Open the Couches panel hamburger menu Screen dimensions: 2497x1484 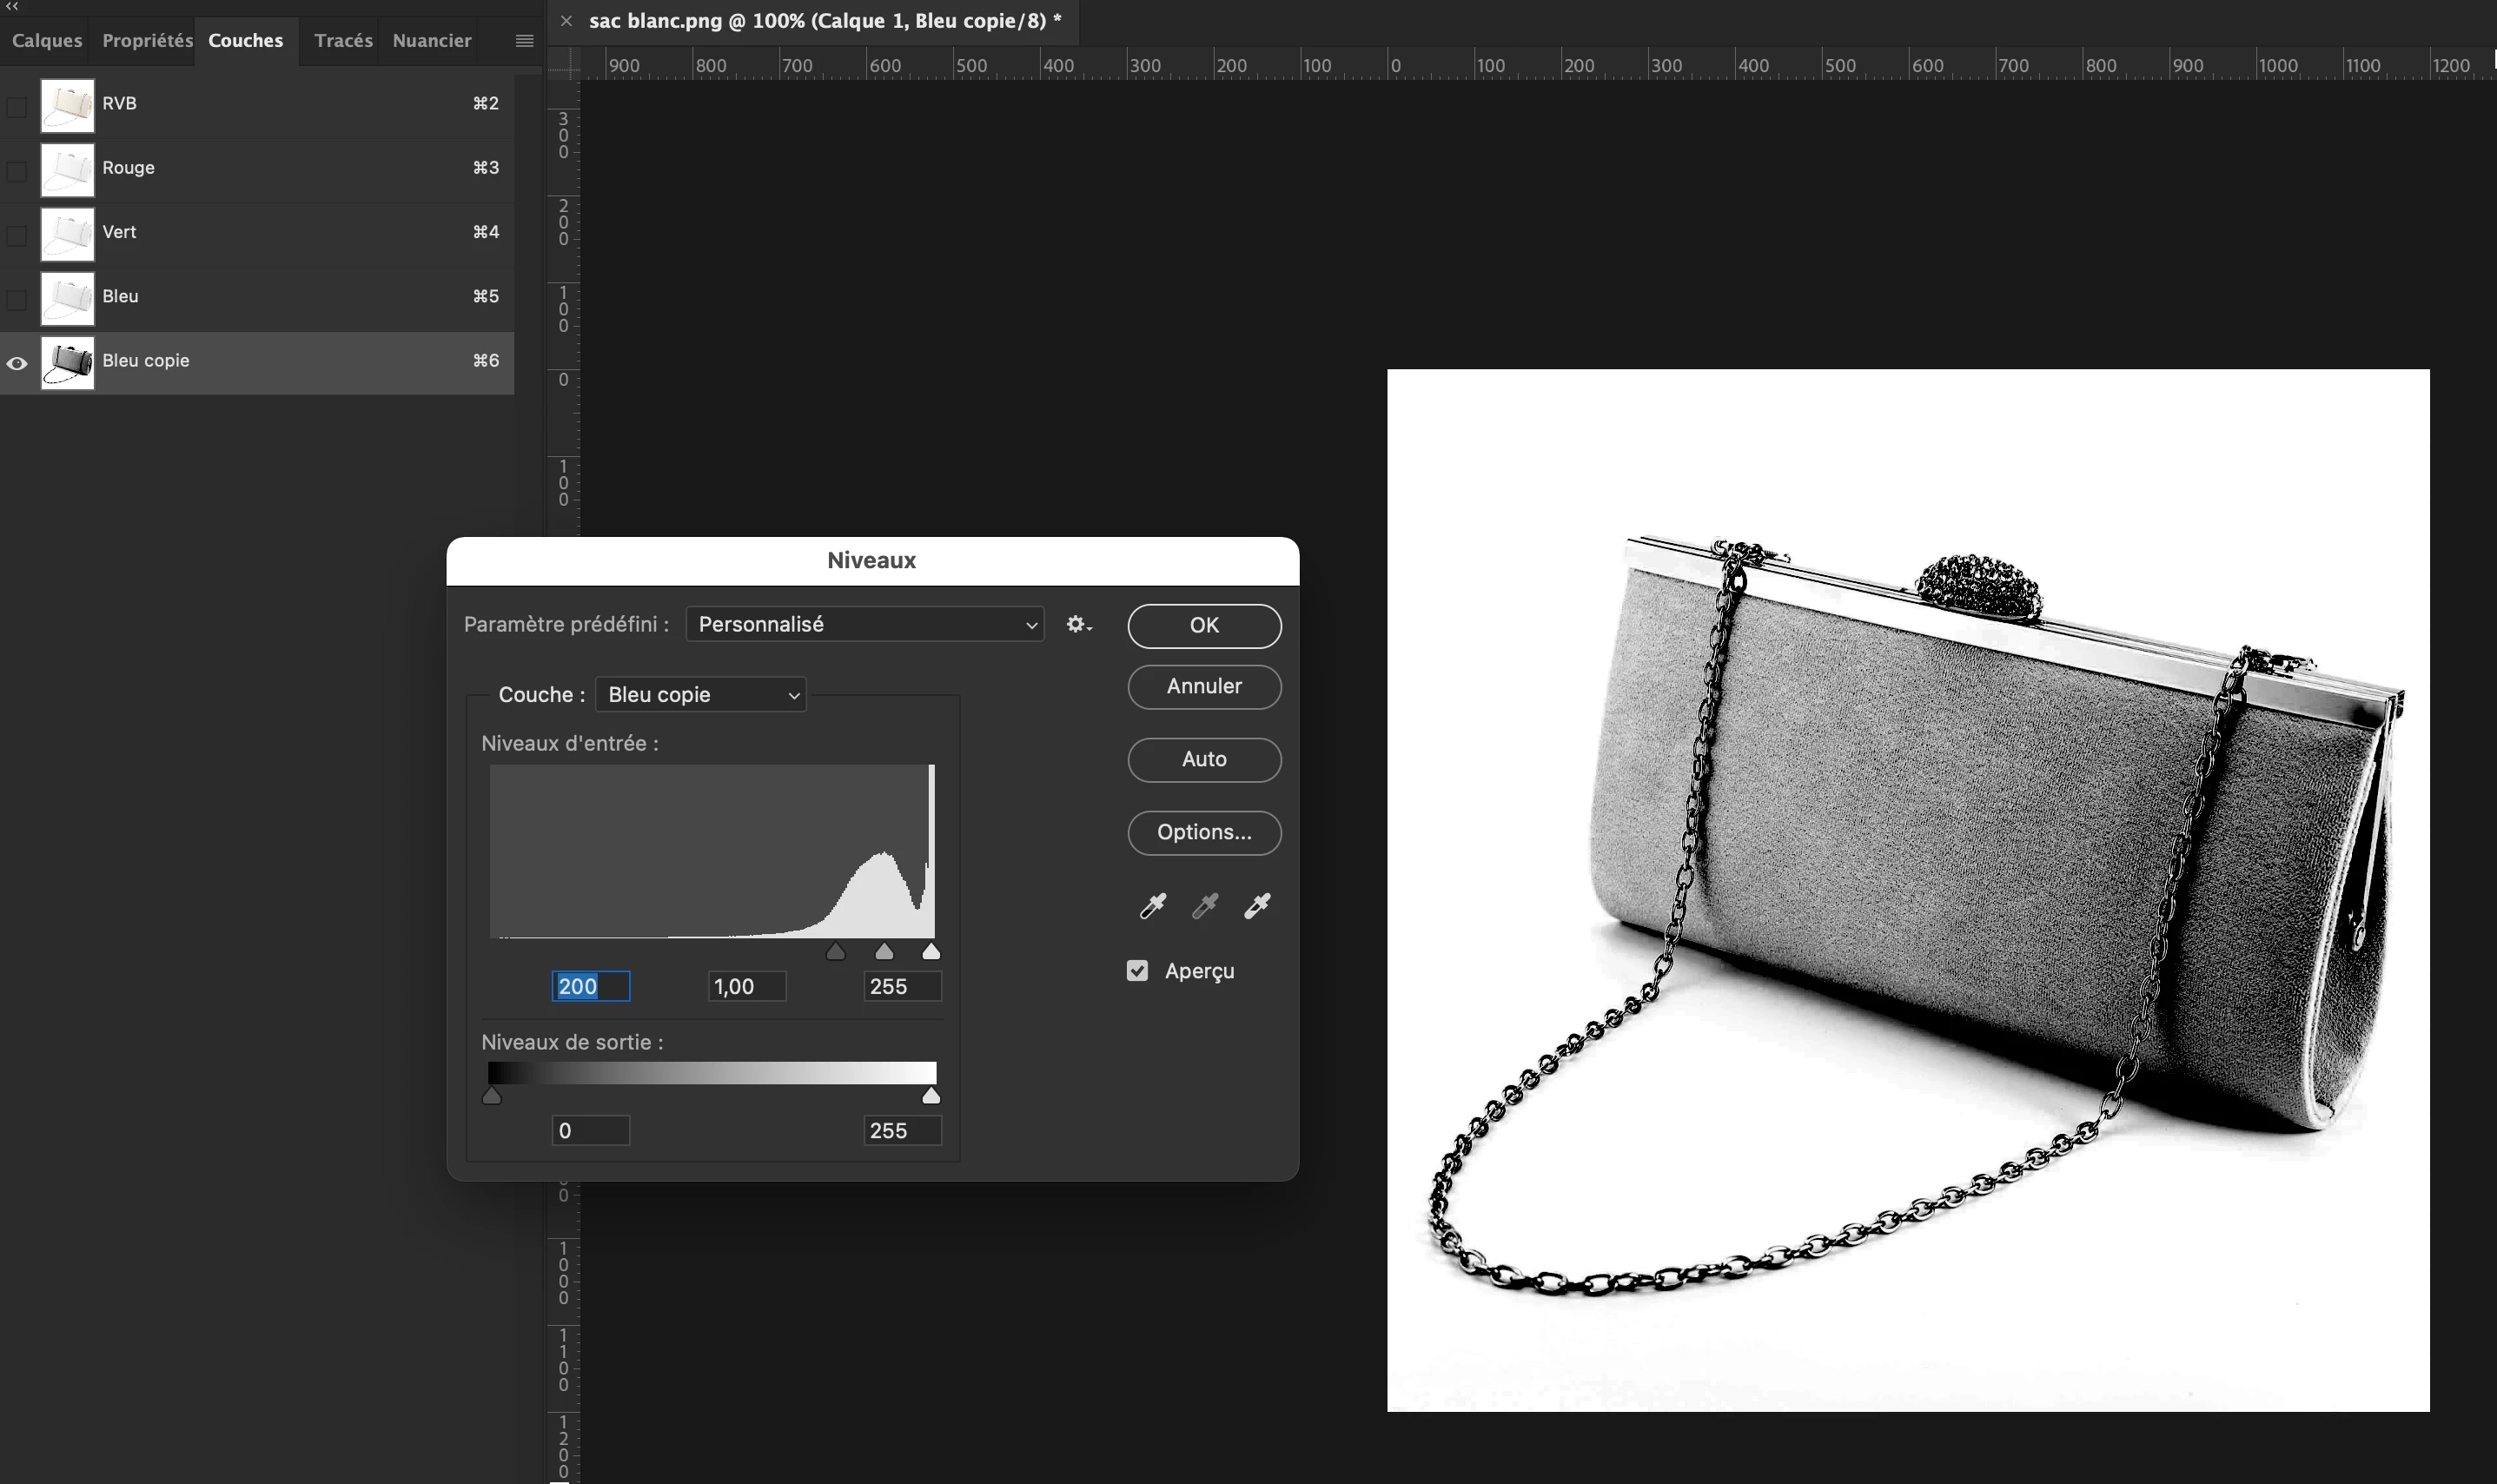pyautogui.click(x=524, y=41)
